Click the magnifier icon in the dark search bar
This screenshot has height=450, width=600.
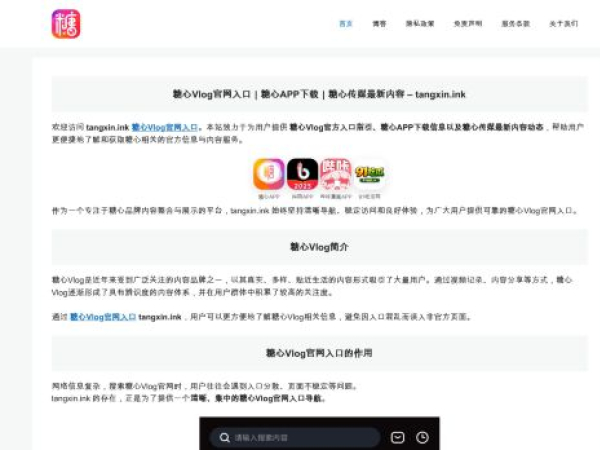225,437
